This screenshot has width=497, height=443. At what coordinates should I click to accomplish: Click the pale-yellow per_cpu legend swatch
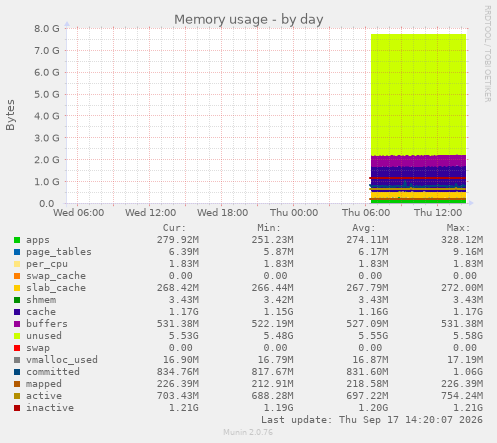click(17, 264)
